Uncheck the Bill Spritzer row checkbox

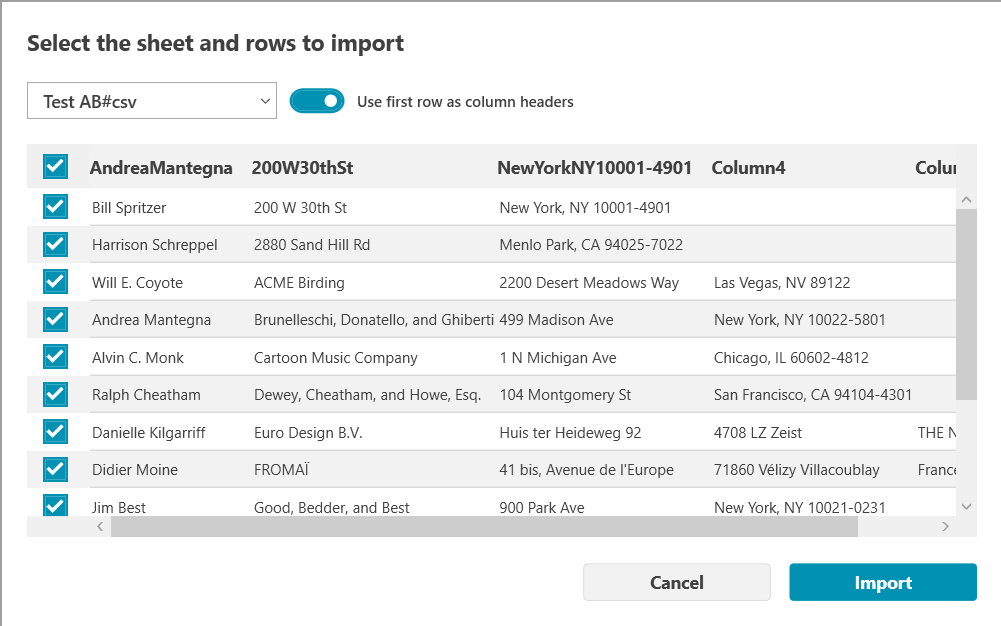coord(55,207)
